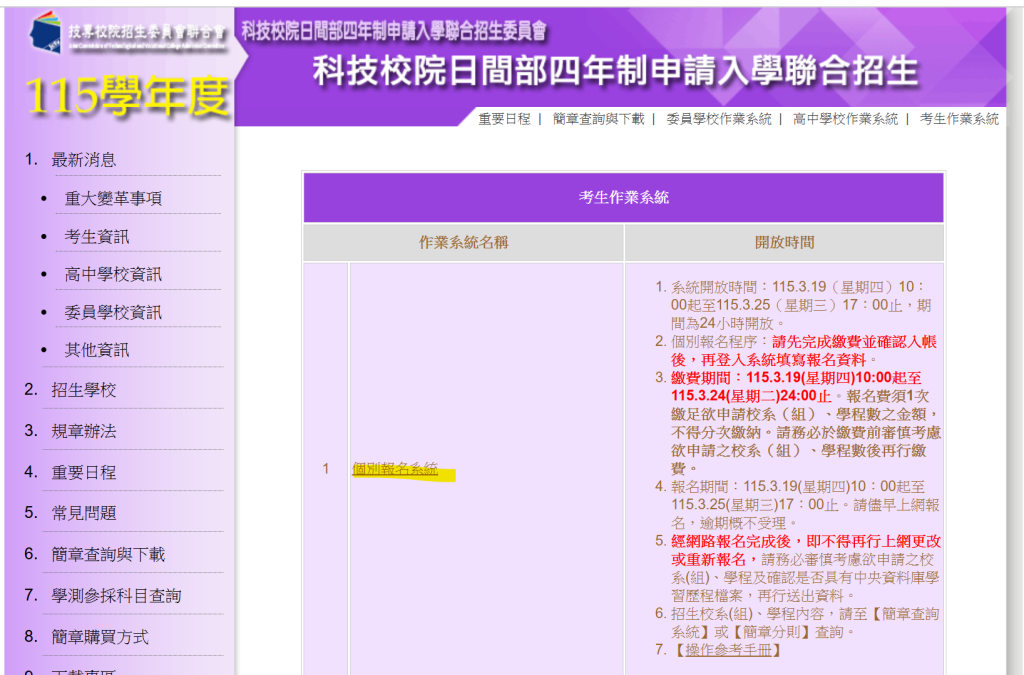1024x675 pixels.
Task: Open 常見問題 in the sidebar
Action: [84, 514]
